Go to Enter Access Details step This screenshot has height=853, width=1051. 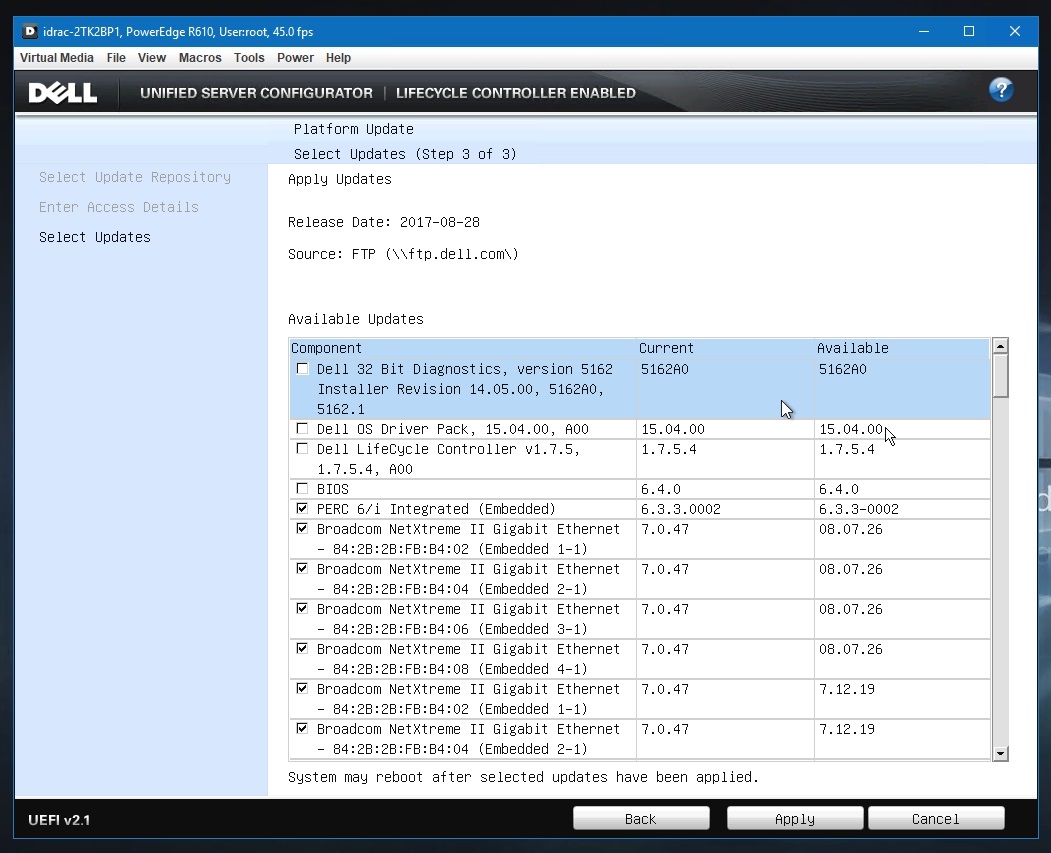coord(119,207)
